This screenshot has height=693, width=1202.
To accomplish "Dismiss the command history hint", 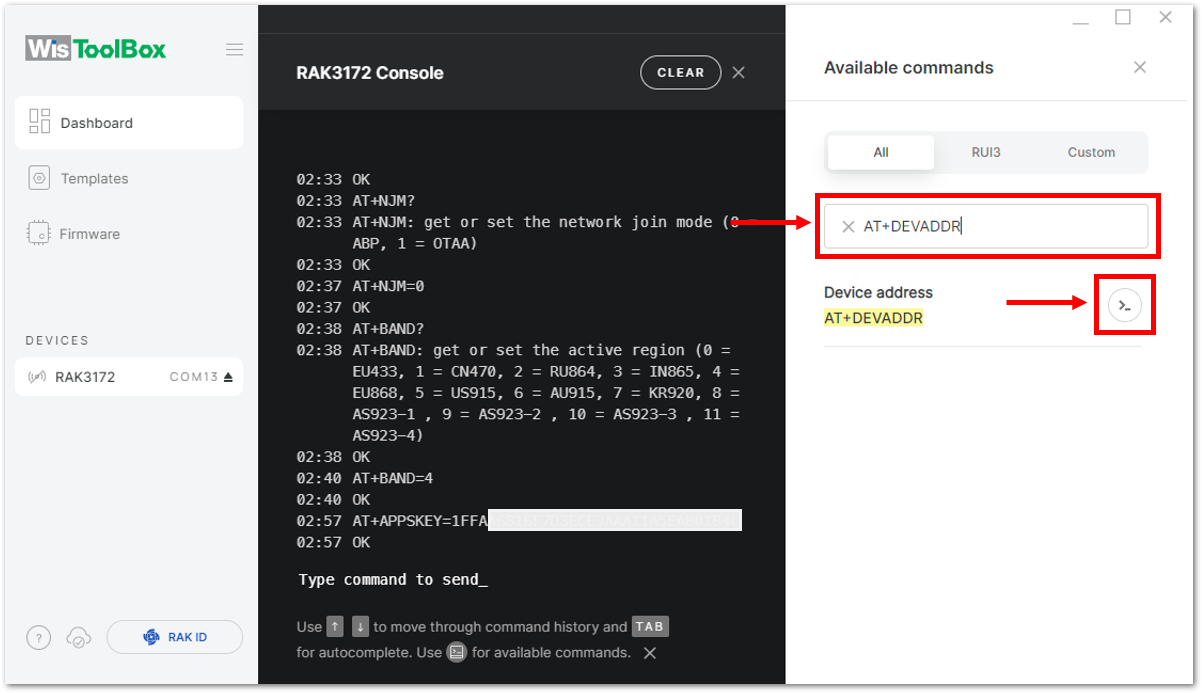I will 650,653.
